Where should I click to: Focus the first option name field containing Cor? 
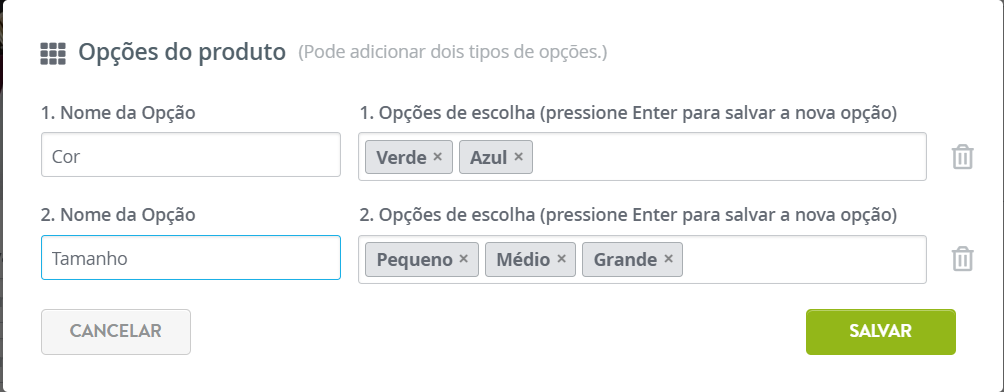click(191, 154)
